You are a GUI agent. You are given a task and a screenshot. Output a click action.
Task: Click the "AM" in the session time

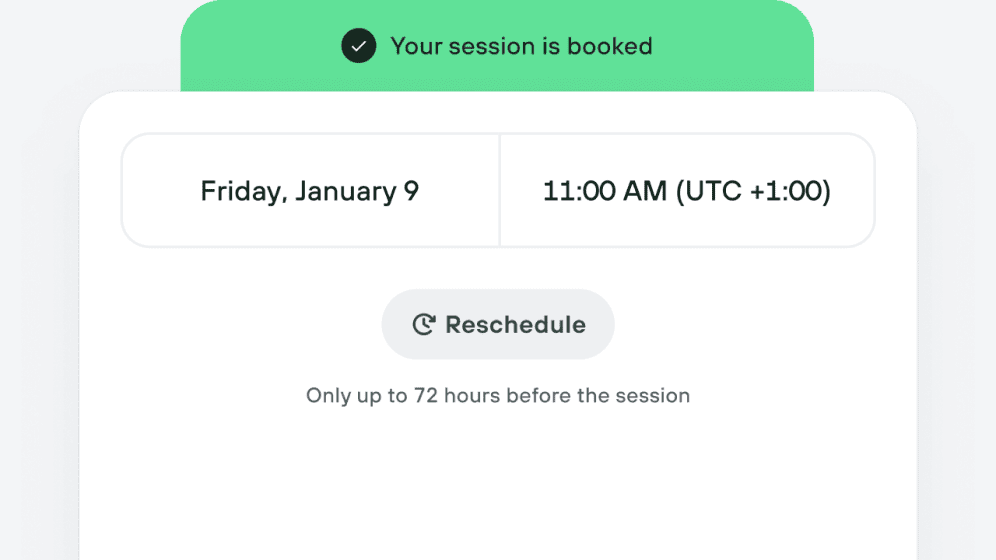point(647,191)
